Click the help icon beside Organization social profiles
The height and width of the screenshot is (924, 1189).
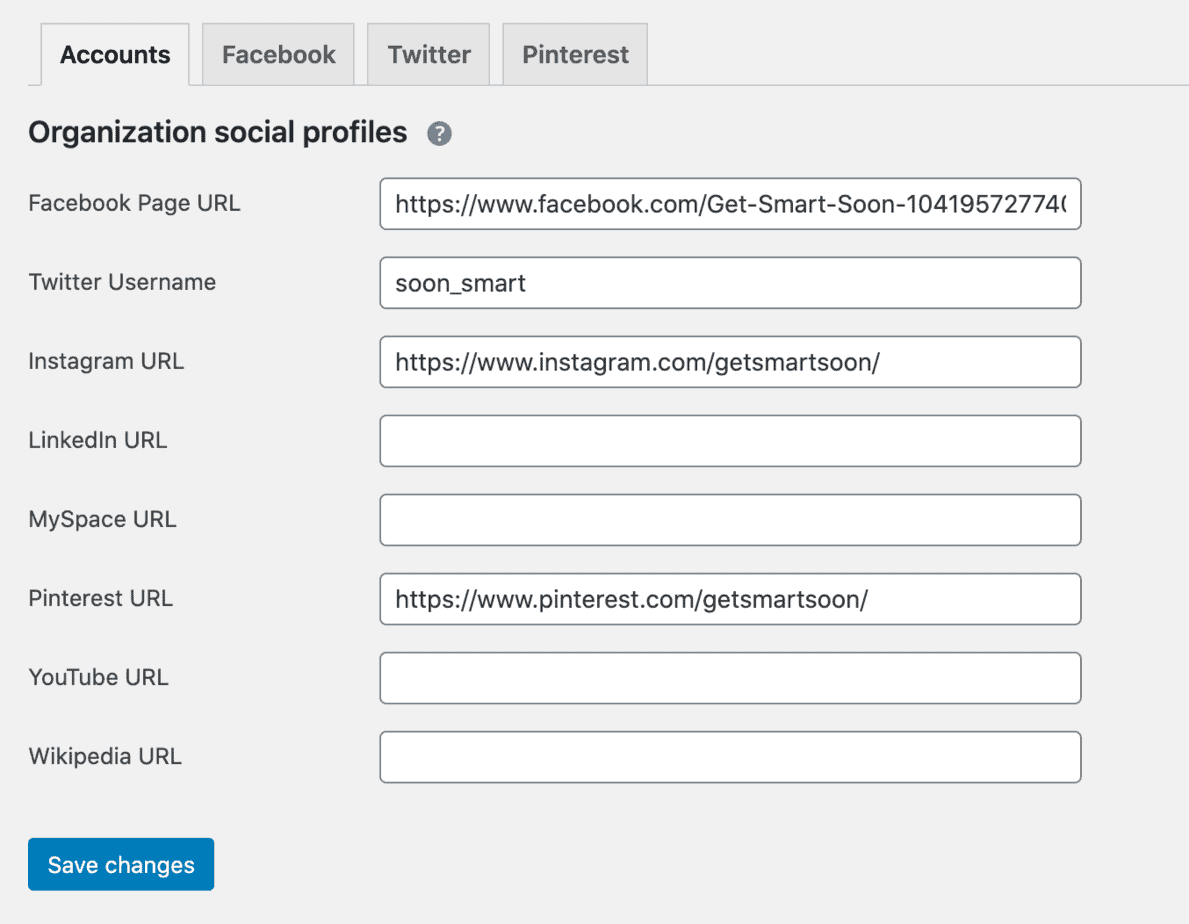coord(440,134)
